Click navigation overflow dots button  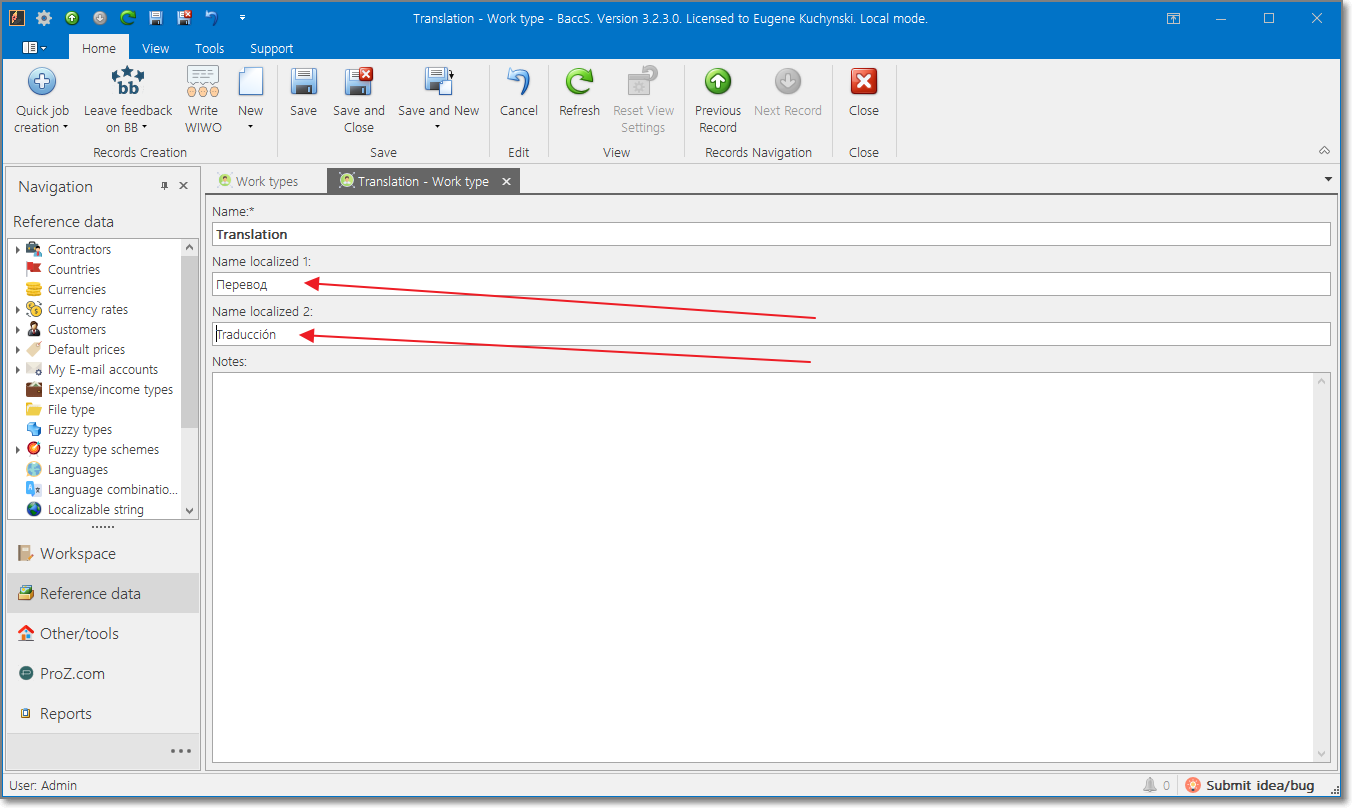(180, 751)
